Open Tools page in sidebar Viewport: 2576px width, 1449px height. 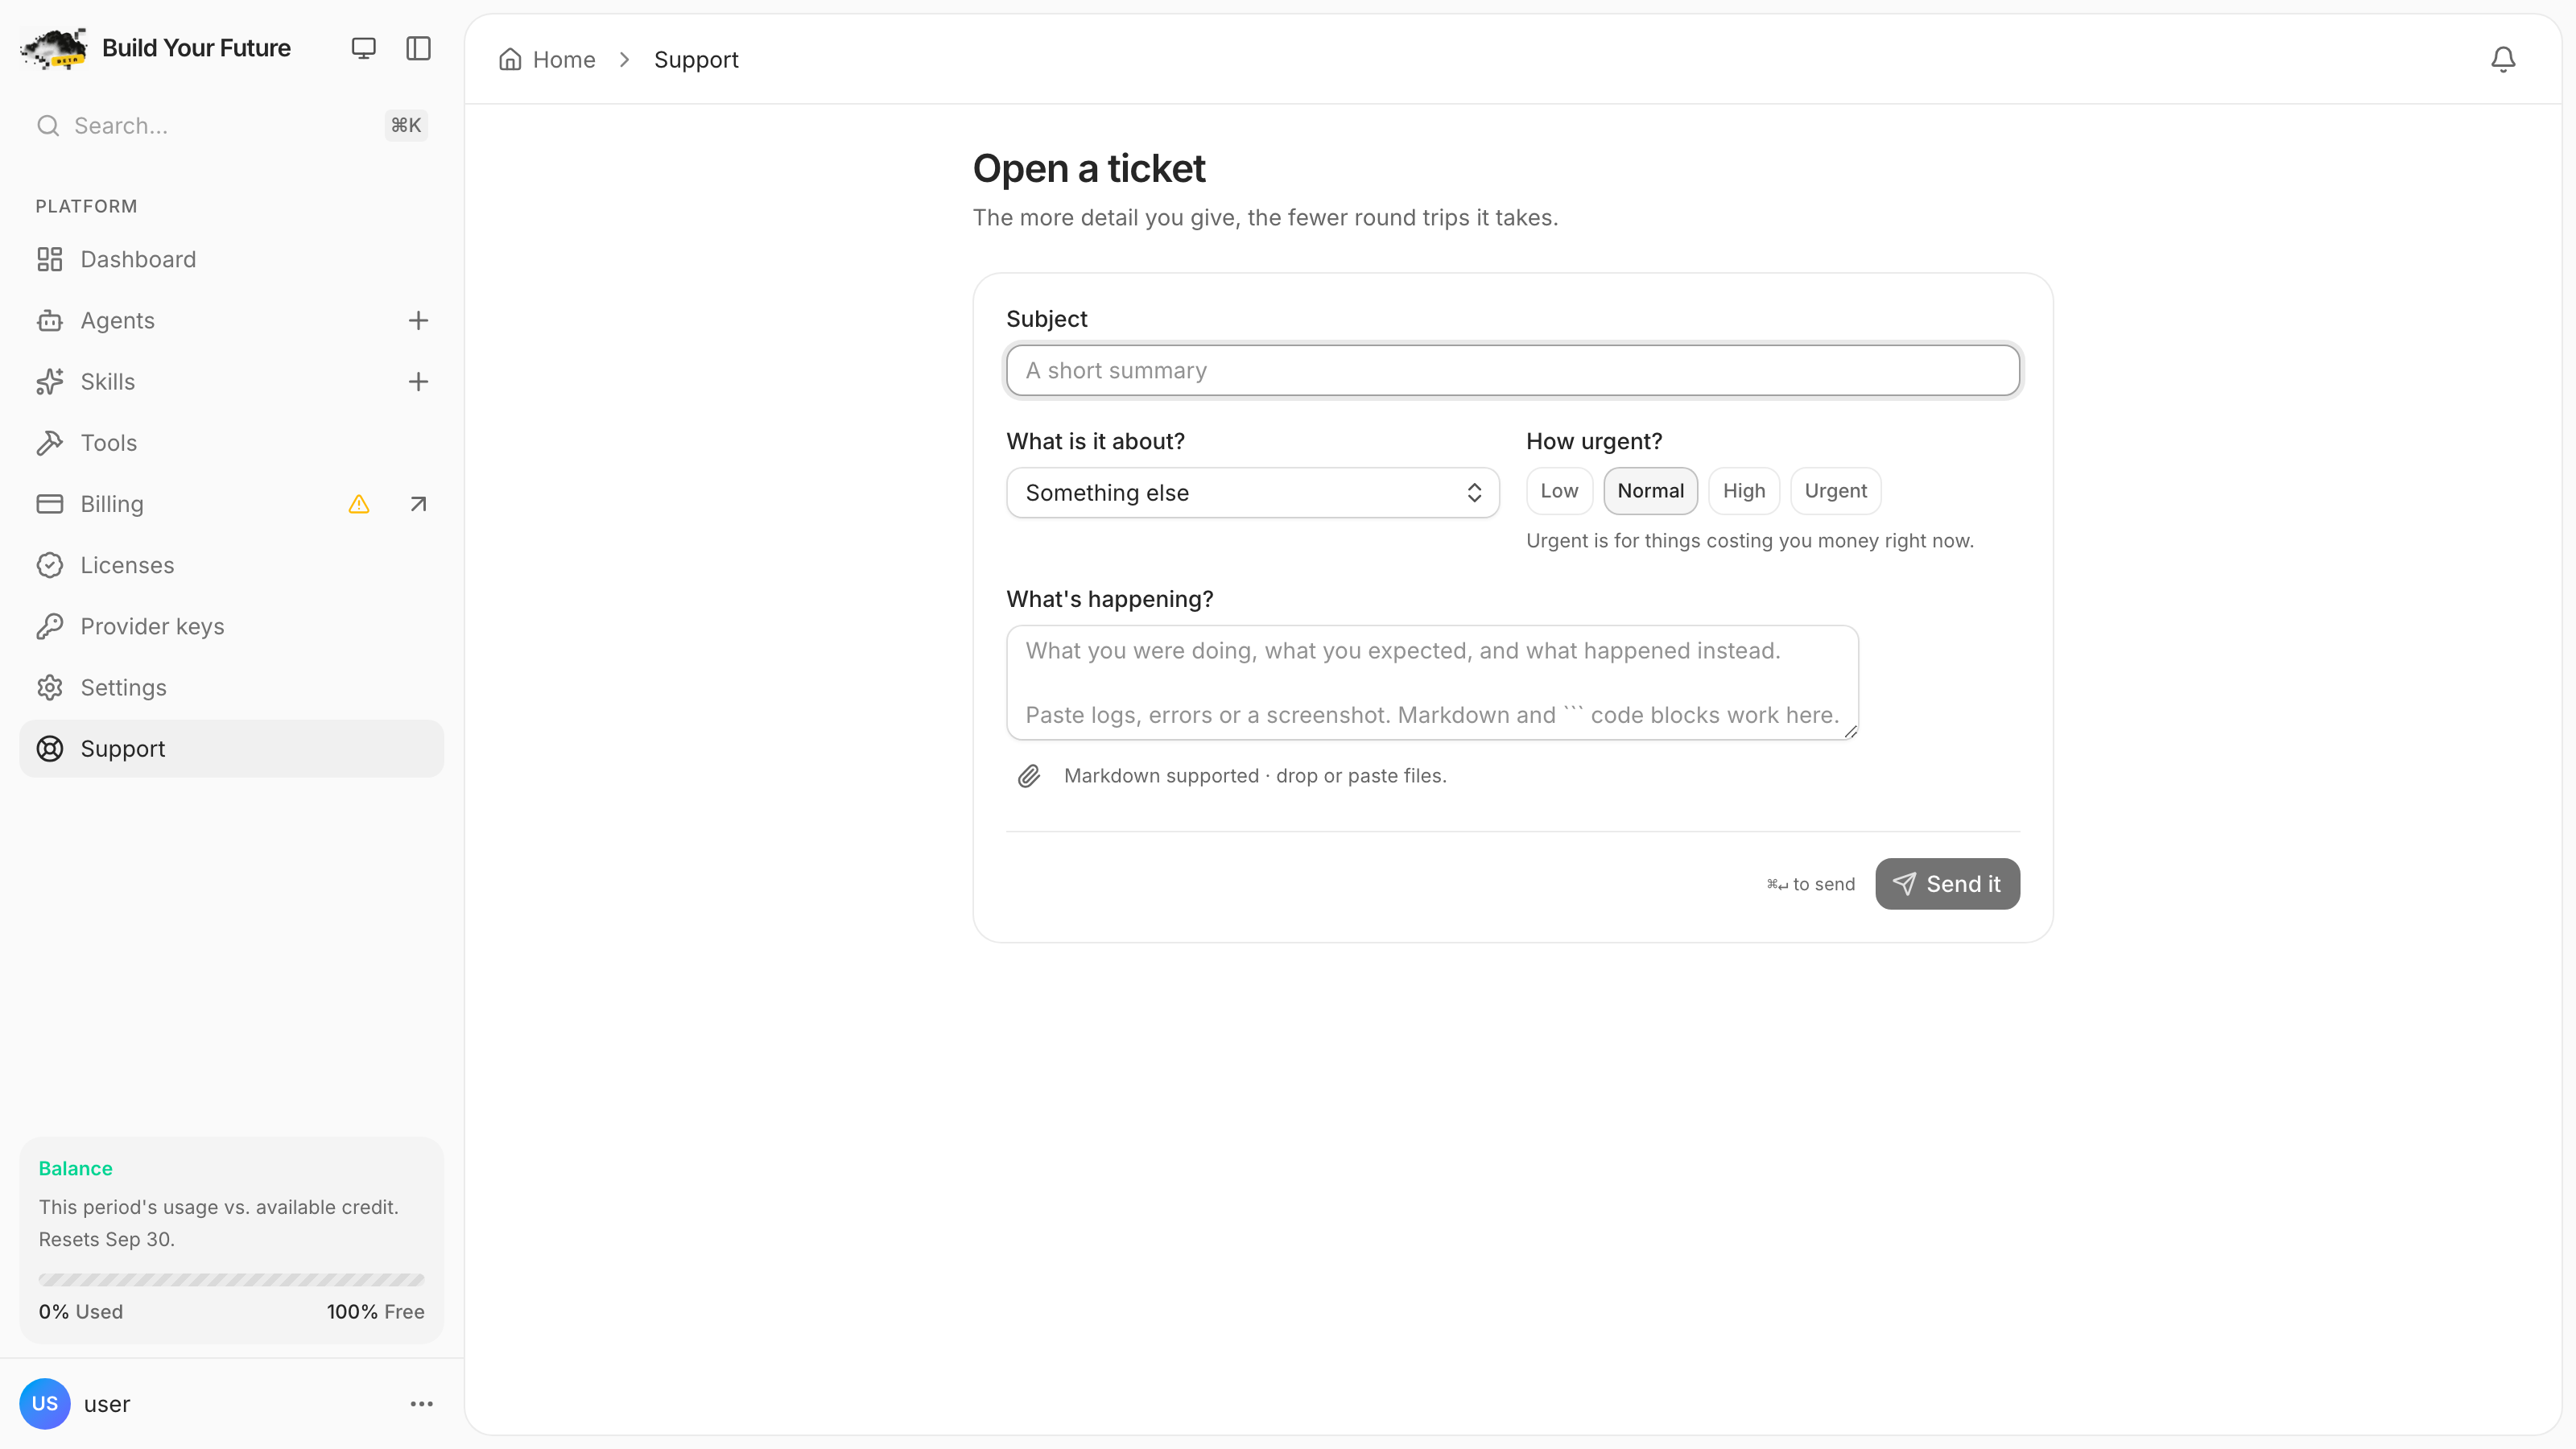(x=231, y=443)
